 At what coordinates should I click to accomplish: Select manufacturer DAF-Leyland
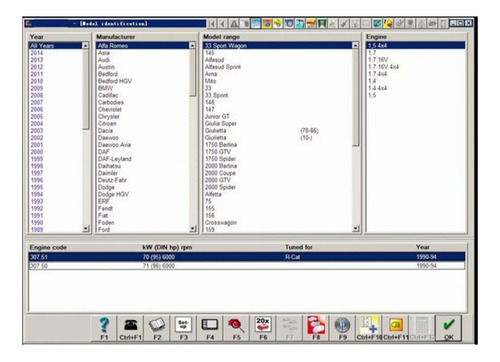143,159
